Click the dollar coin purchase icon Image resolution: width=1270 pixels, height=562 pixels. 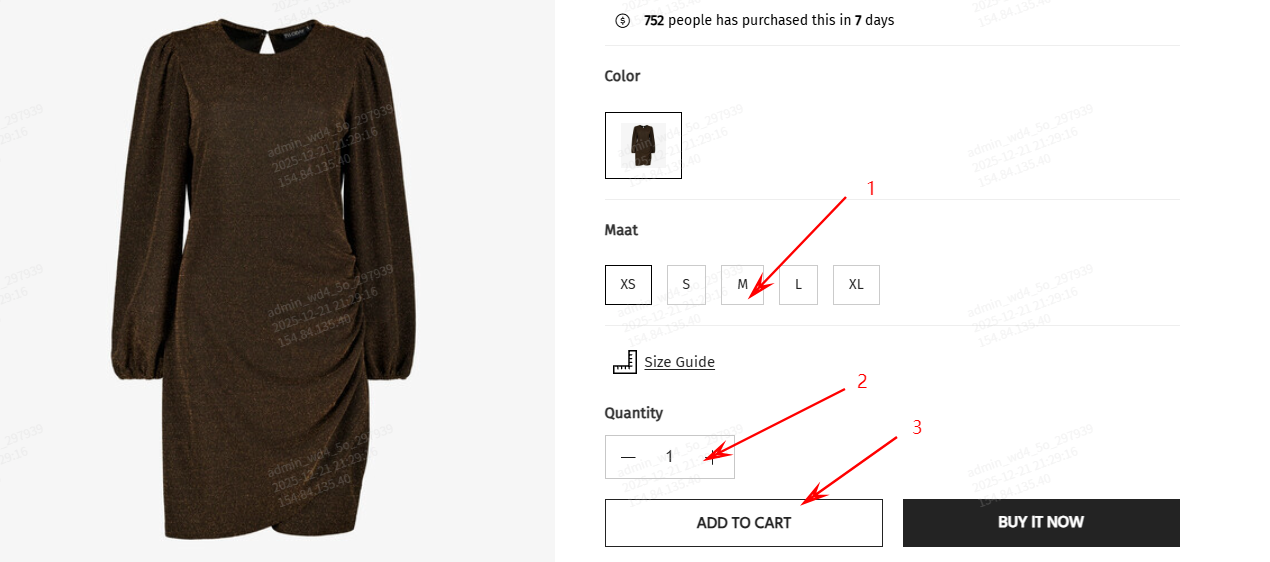622,20
